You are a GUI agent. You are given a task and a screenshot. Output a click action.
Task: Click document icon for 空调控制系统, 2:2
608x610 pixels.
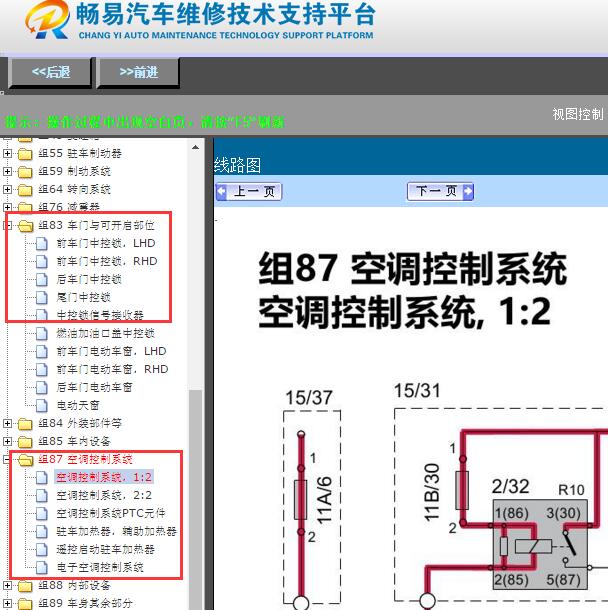42,496
